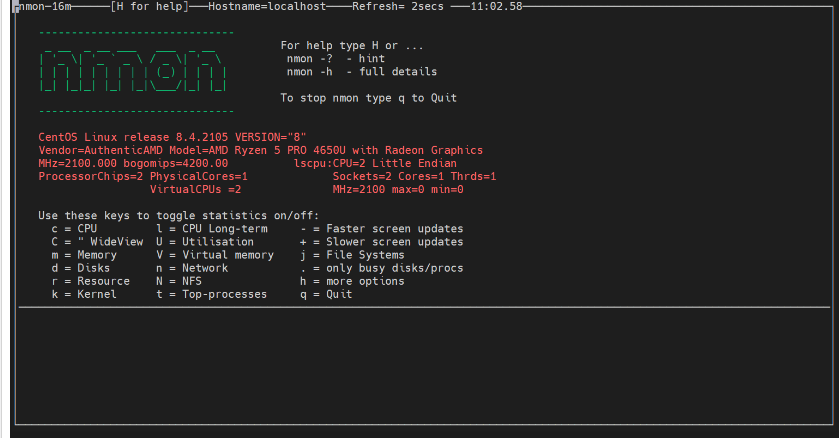Click 'VirtualCPUs =2' text

195,189
